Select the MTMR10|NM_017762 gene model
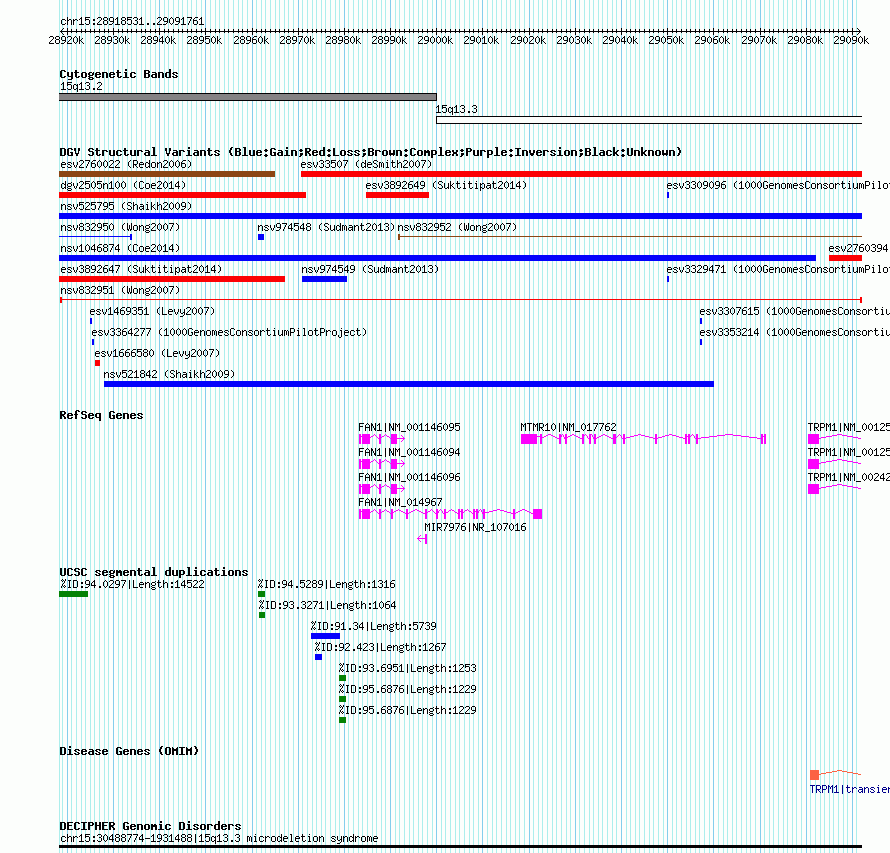890x853 pixels. (644, 439)
